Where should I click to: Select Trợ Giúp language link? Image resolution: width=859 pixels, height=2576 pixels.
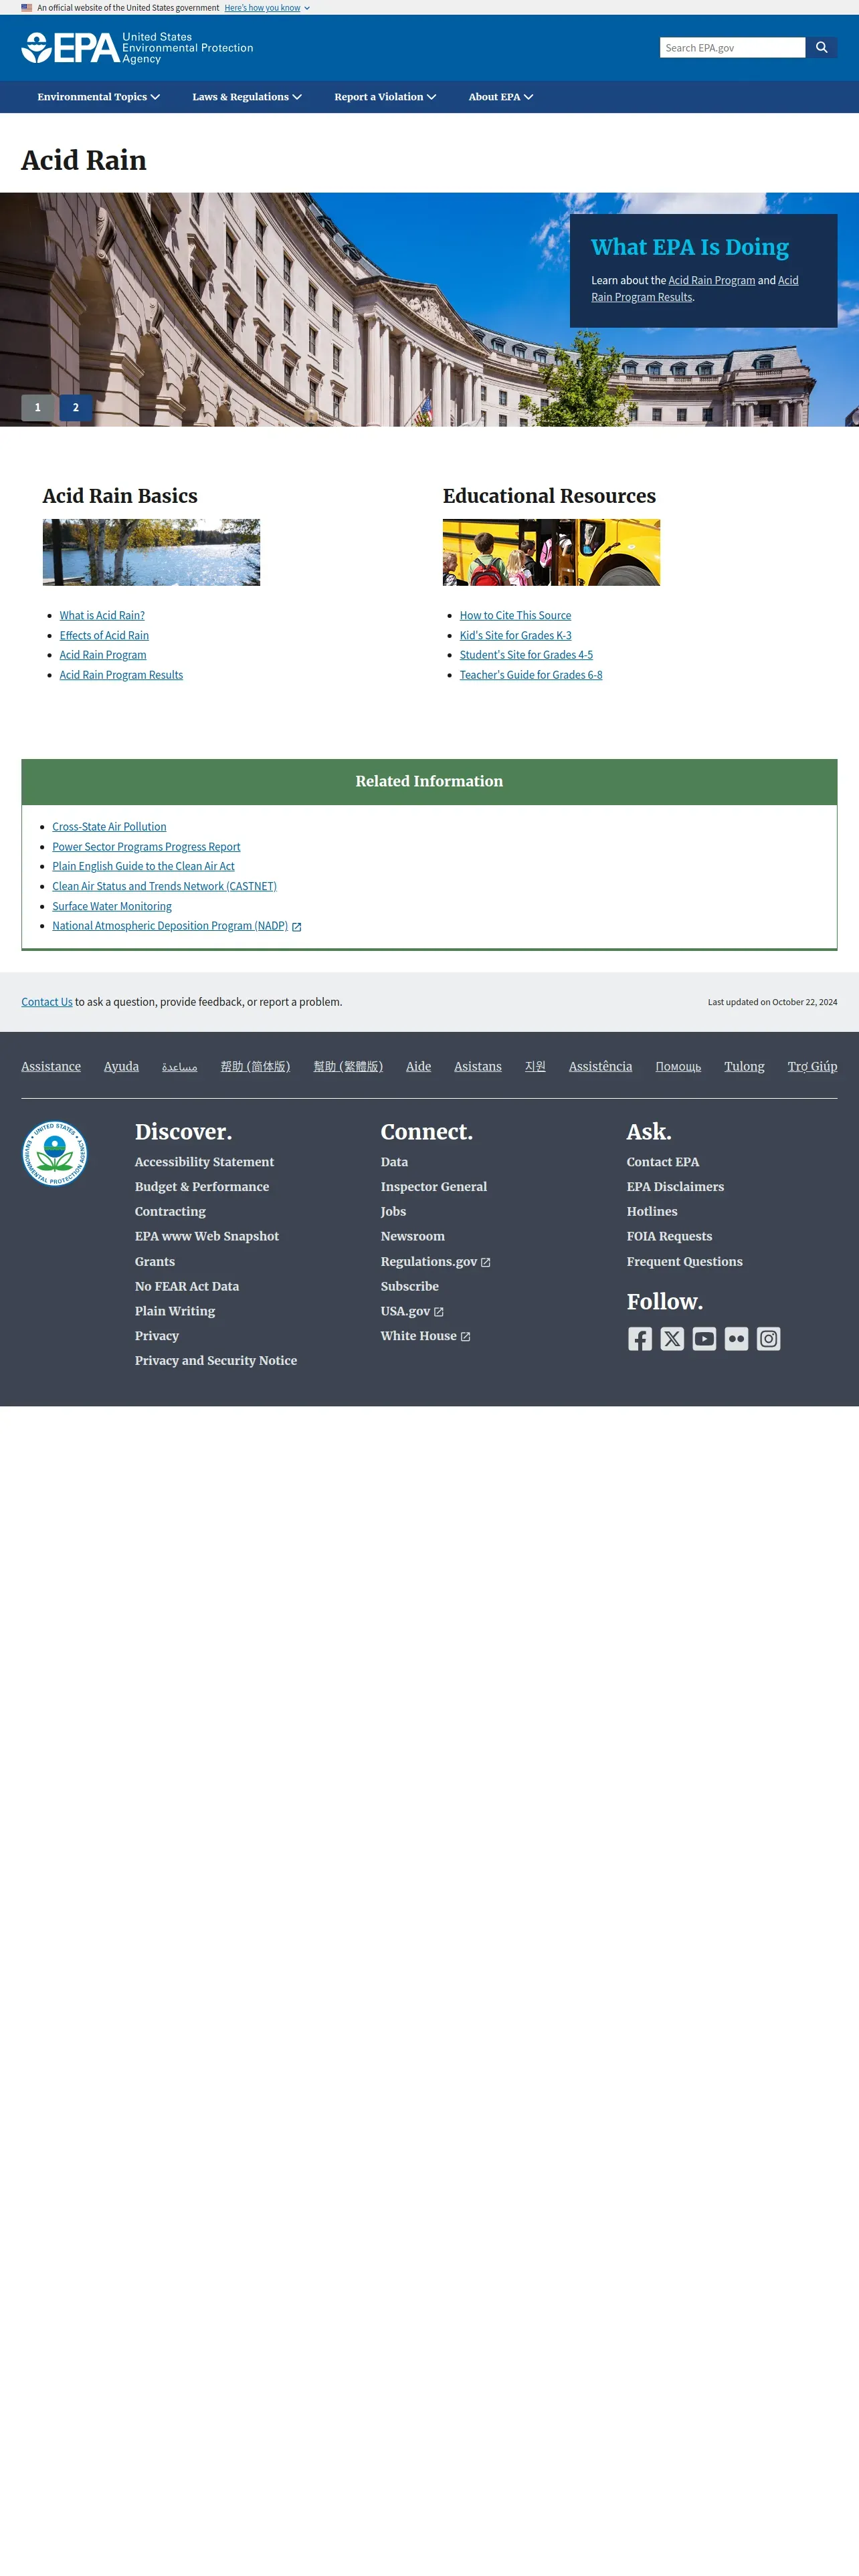click(812, 1067)
